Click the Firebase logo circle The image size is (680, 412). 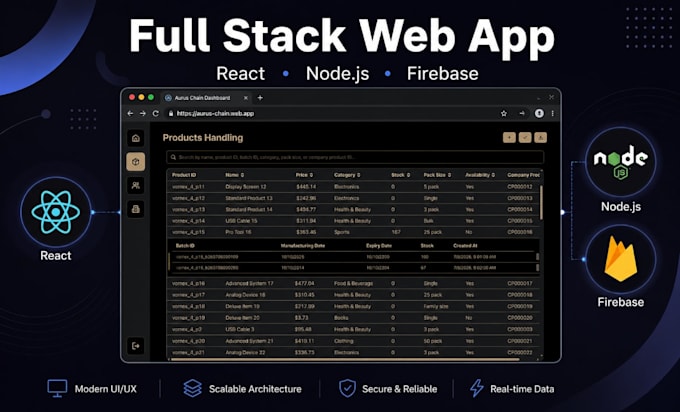(x=621, y=259)
